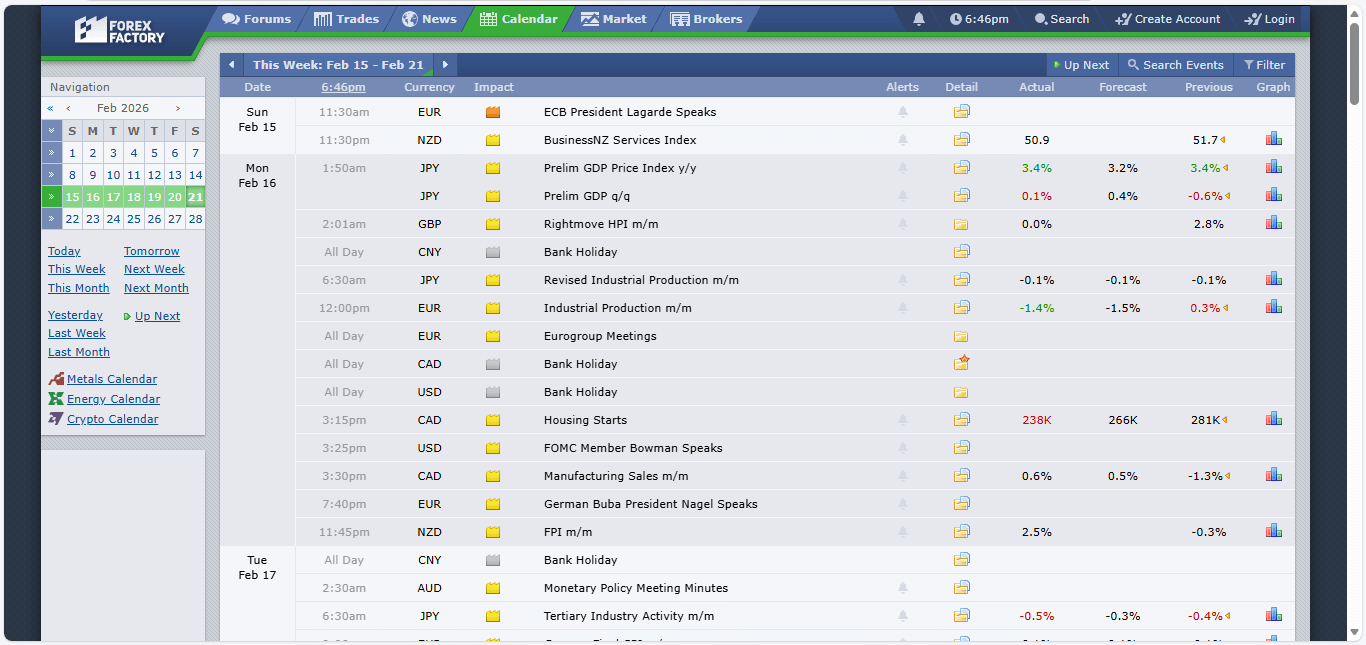Screen dimensions: 1366x645
Task: Click the 6:46pm time column header
Action: 343,87
